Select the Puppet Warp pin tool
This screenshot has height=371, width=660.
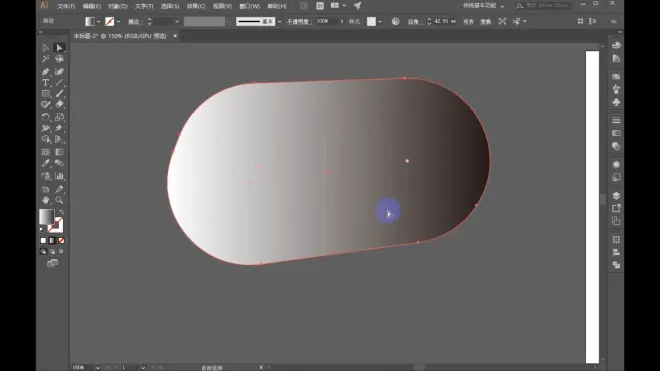[x=59, y=128]
